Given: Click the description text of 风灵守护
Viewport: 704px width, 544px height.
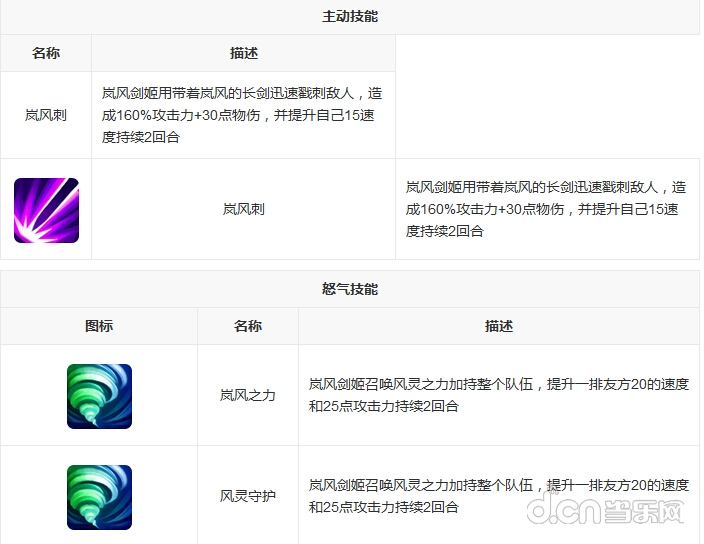Looking at the screenshot, I should (x=498, y=495).
